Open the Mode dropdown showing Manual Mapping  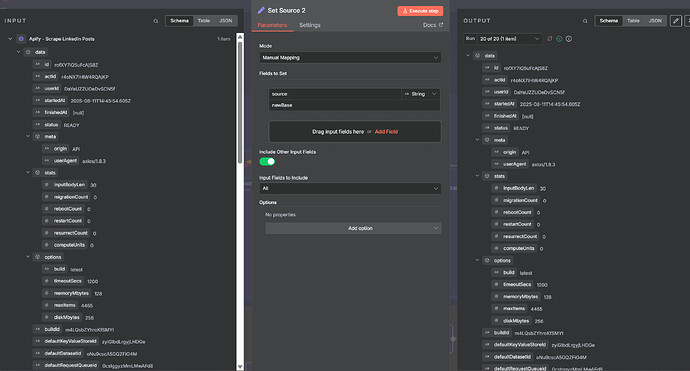click(350, 58)
